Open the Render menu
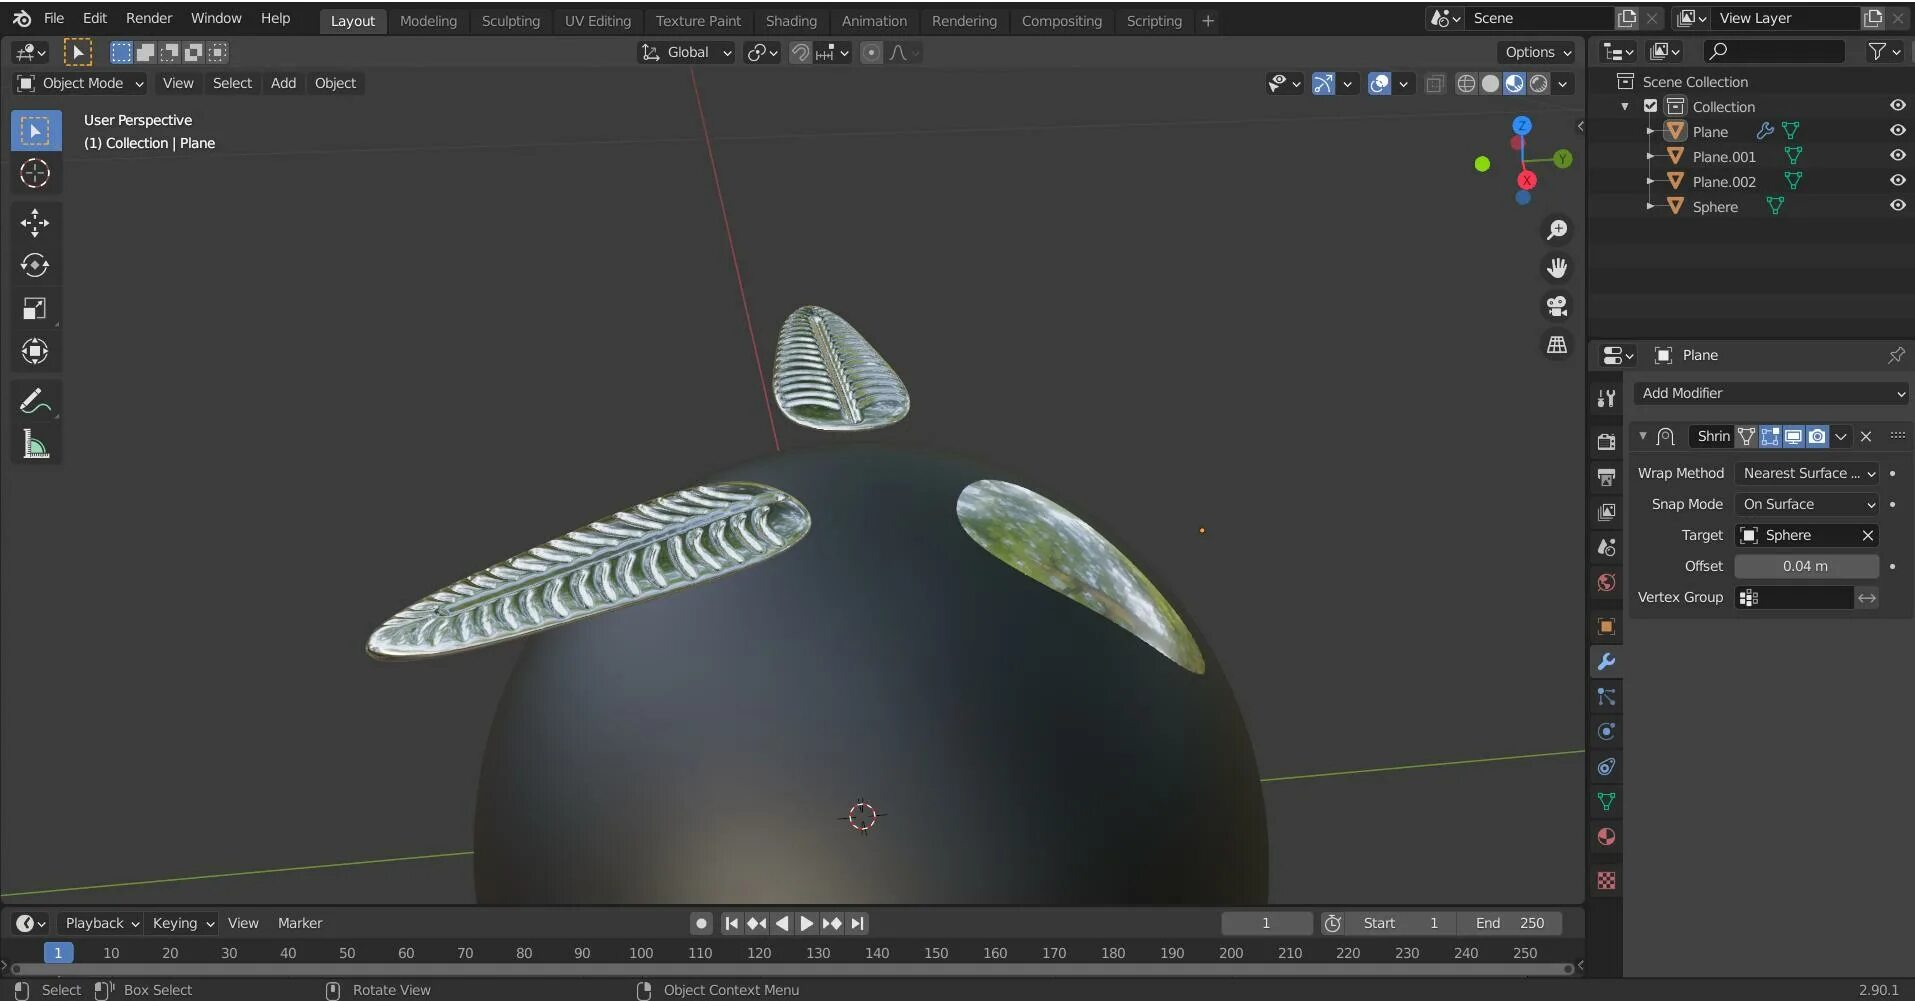 149,18
